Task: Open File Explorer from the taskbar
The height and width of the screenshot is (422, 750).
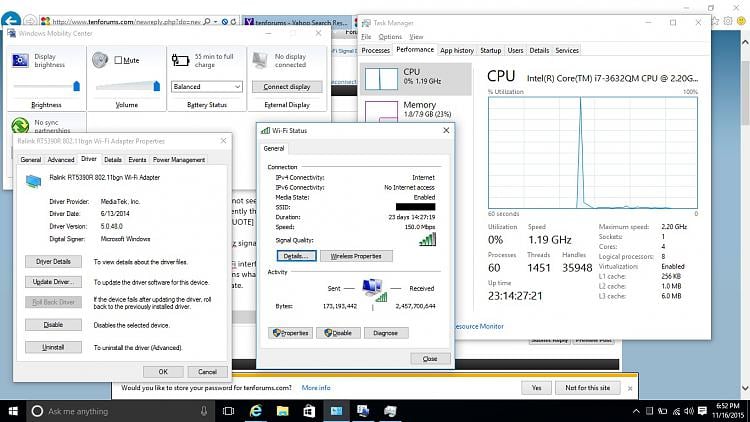Action: [x=283, y=411]
